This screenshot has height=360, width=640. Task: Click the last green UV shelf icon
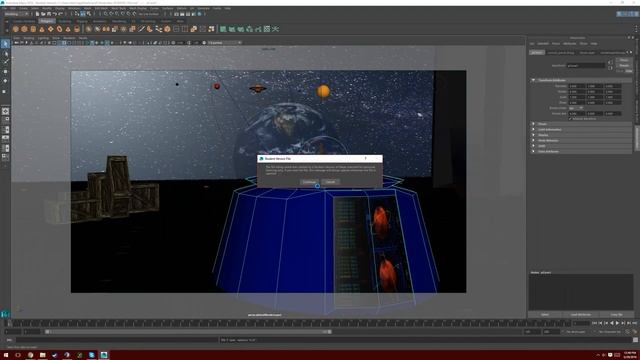[276, 29]
